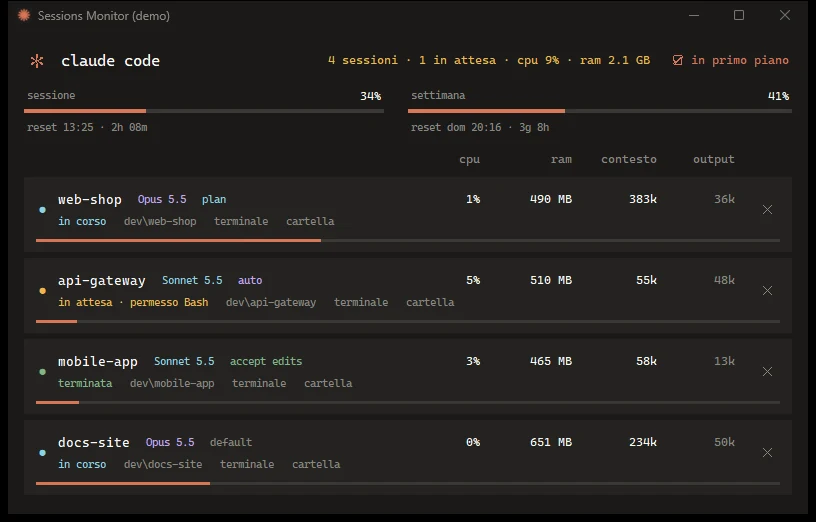Open cartella for docs-site
The height and width of the screenshot is (522, 816).
coord(316,464)
